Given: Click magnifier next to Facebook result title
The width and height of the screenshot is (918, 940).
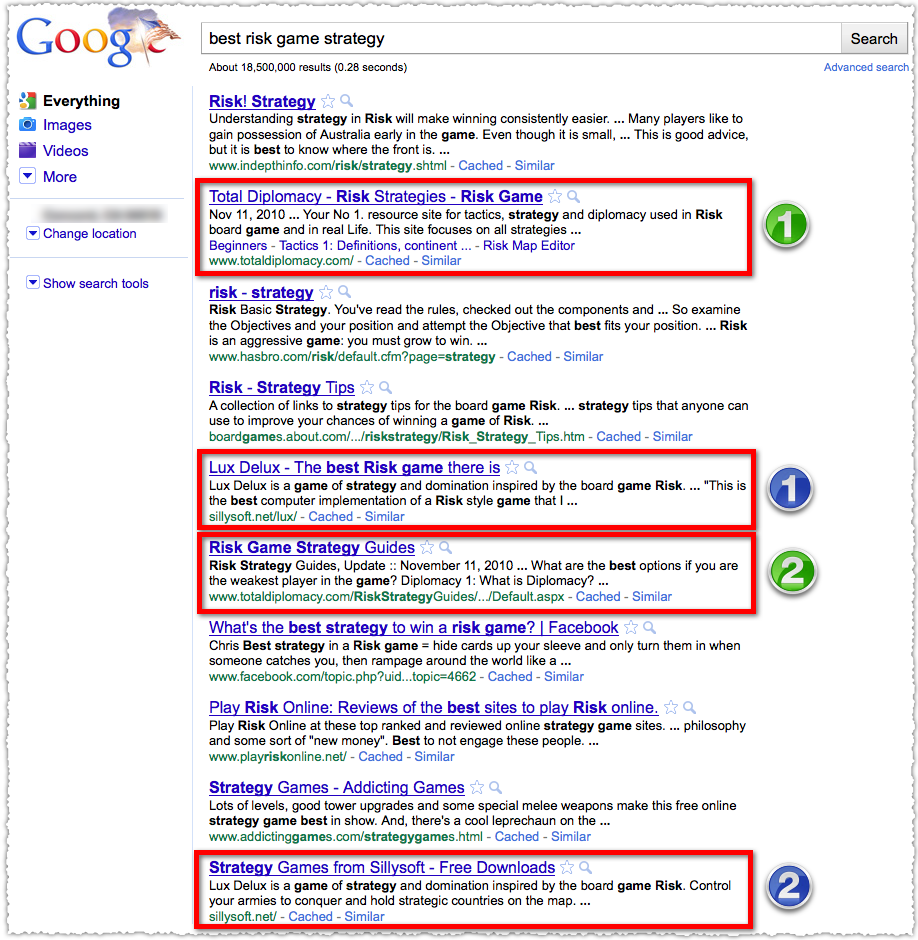Looking at the screenshot, I should [x=649, y=627].
